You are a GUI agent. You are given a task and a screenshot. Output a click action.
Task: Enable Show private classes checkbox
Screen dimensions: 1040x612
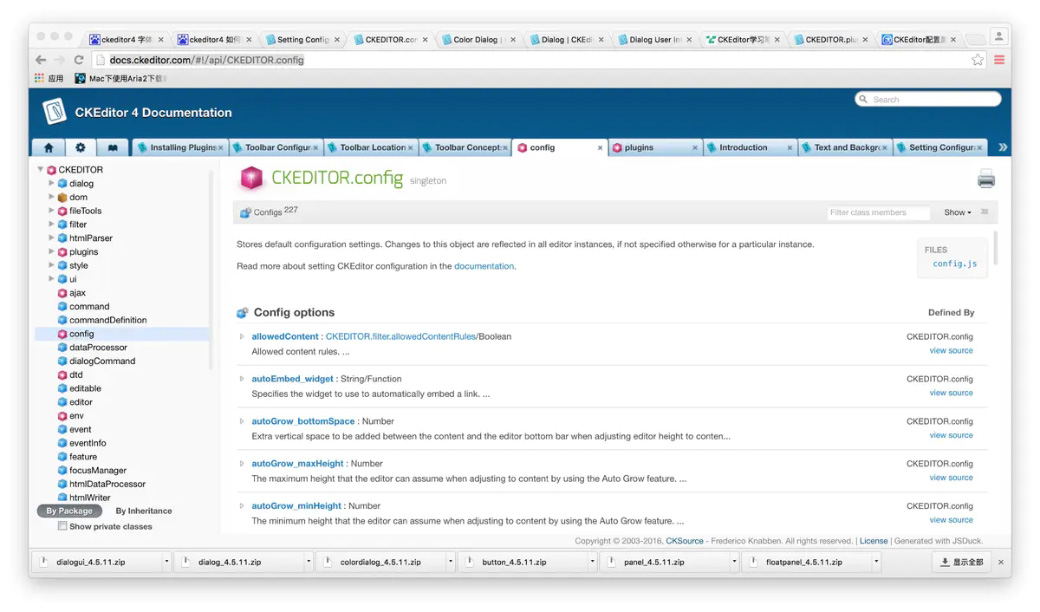63,526
